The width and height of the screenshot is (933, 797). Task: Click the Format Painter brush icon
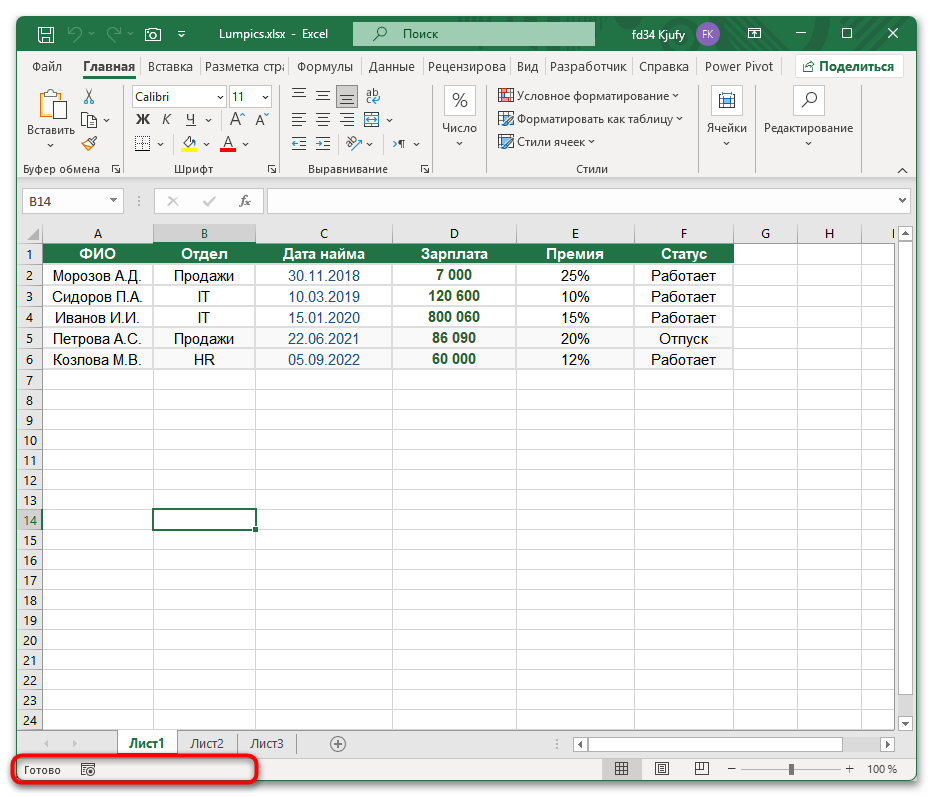click(89, 143)
